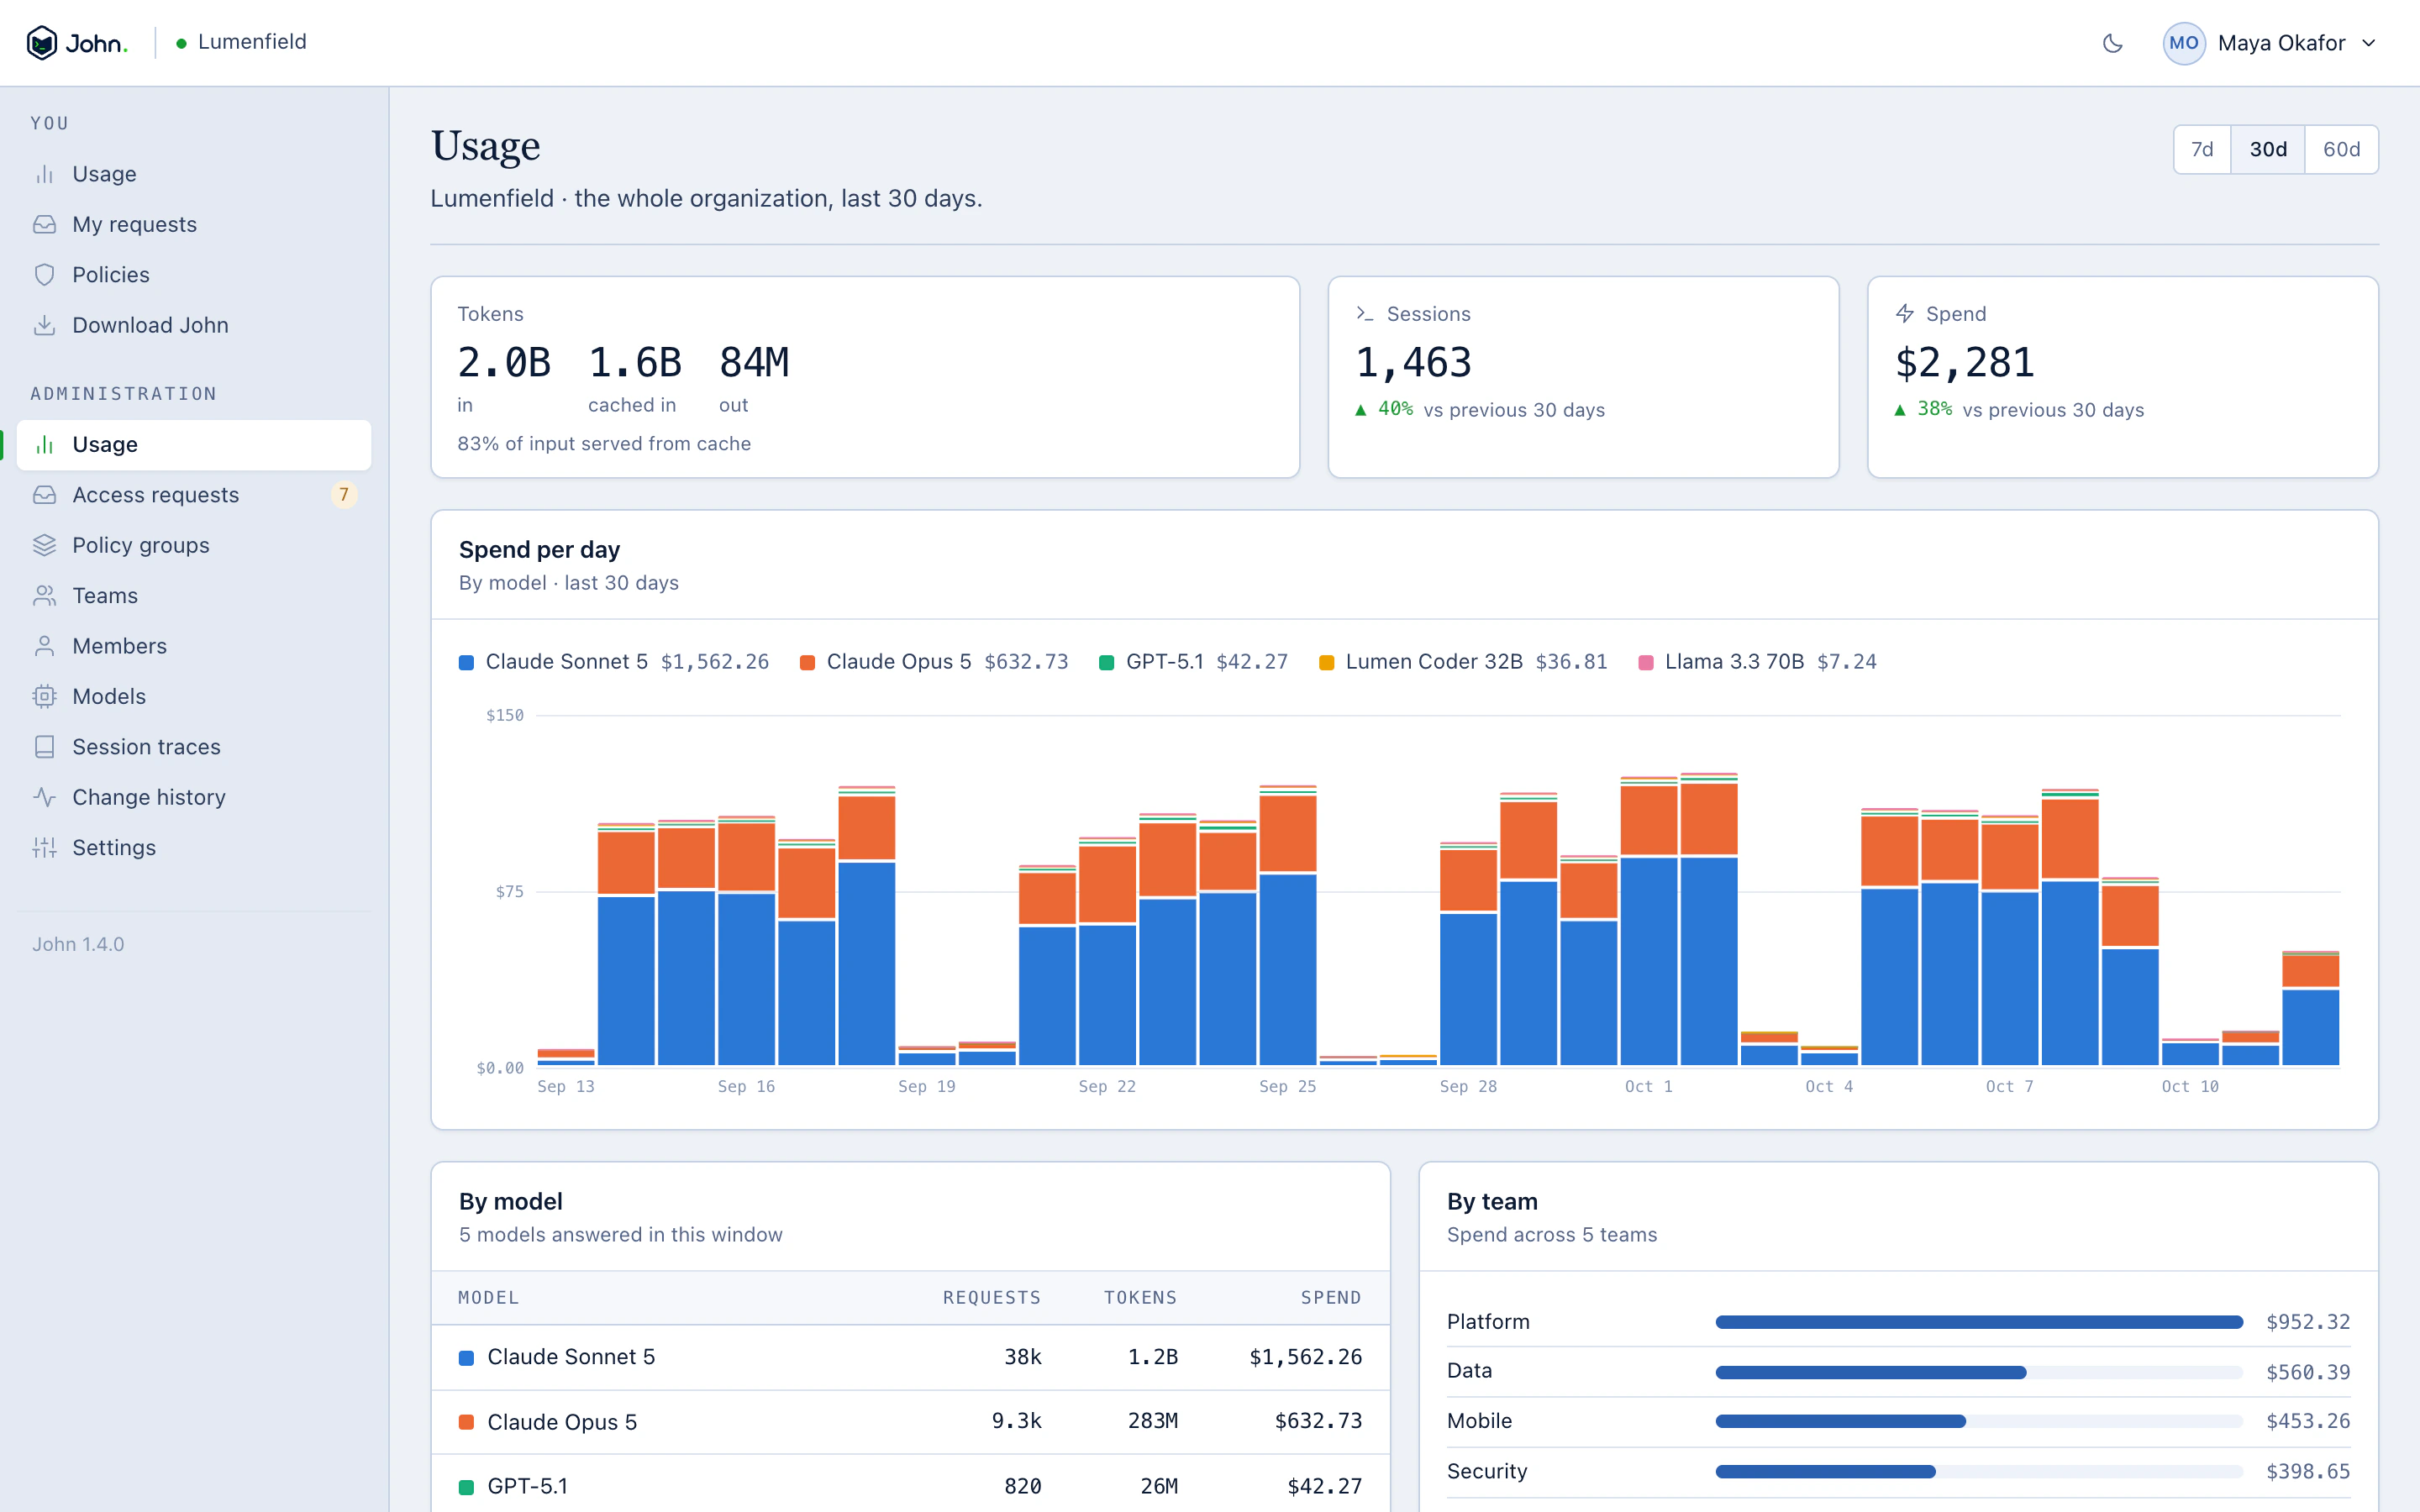Choose the 60d time range

(2341, 150)
